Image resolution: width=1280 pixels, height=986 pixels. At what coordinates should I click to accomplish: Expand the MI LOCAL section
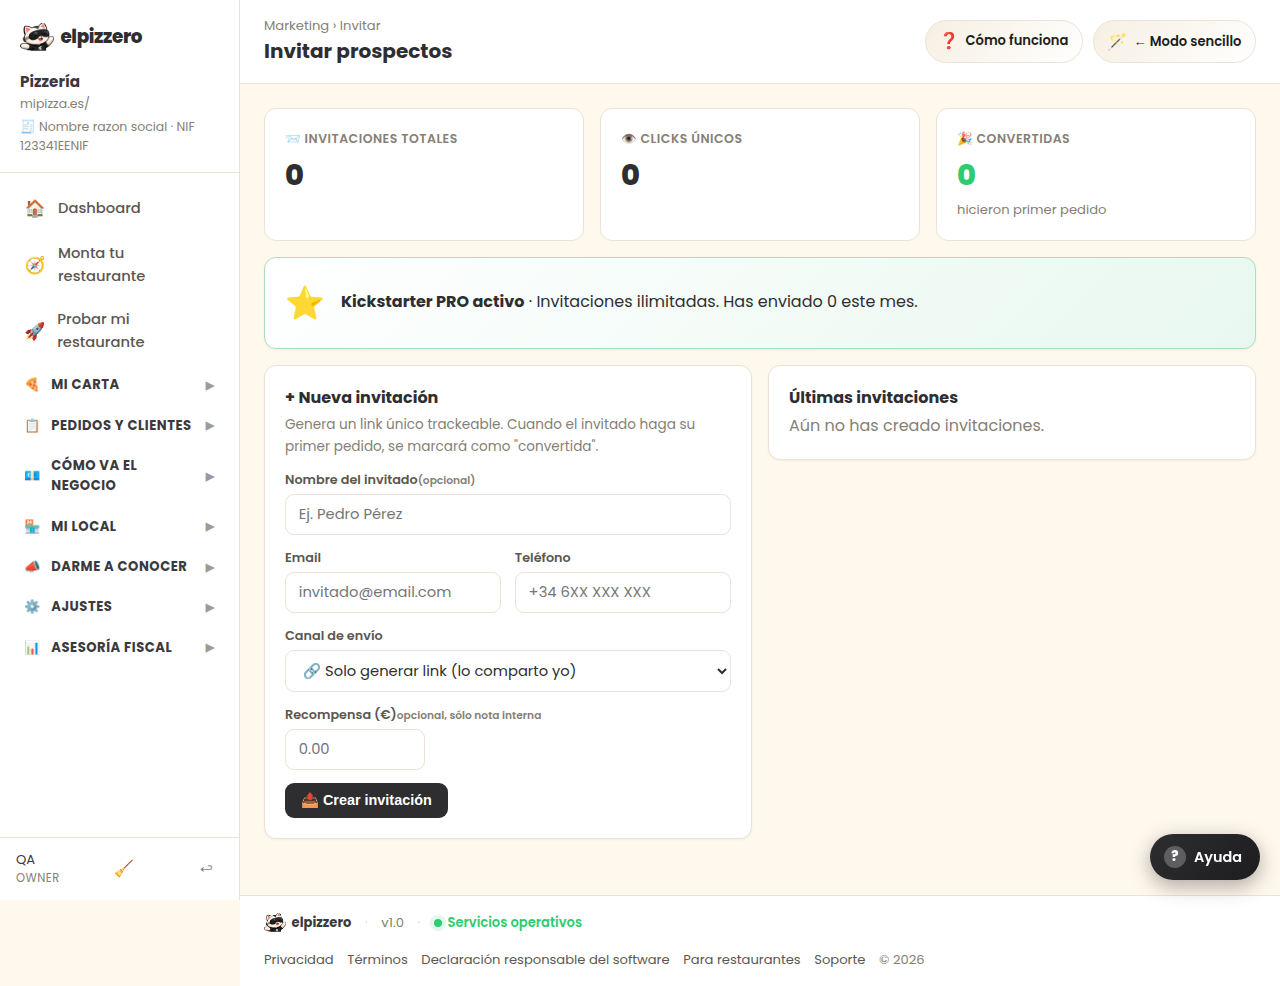120,527
